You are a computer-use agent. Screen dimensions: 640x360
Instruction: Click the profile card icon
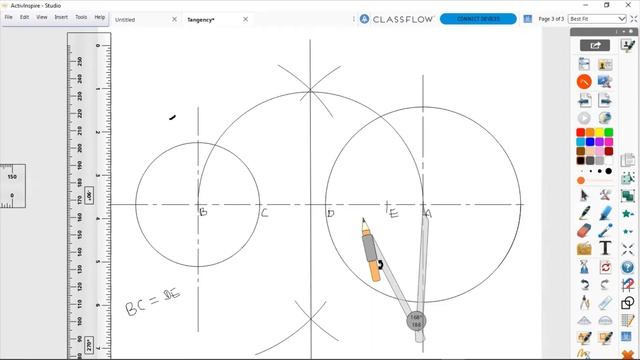pyautogui.click(x=605, y=64)
